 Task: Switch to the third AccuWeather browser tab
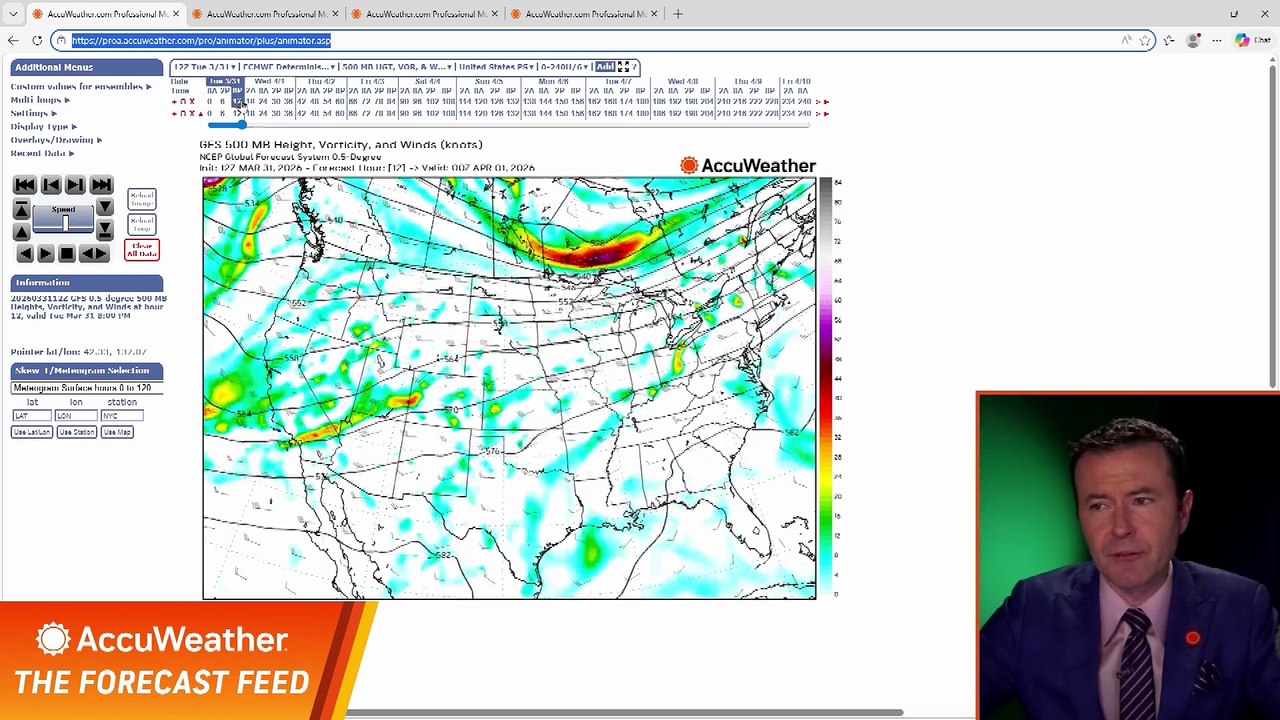coord(426,14)
